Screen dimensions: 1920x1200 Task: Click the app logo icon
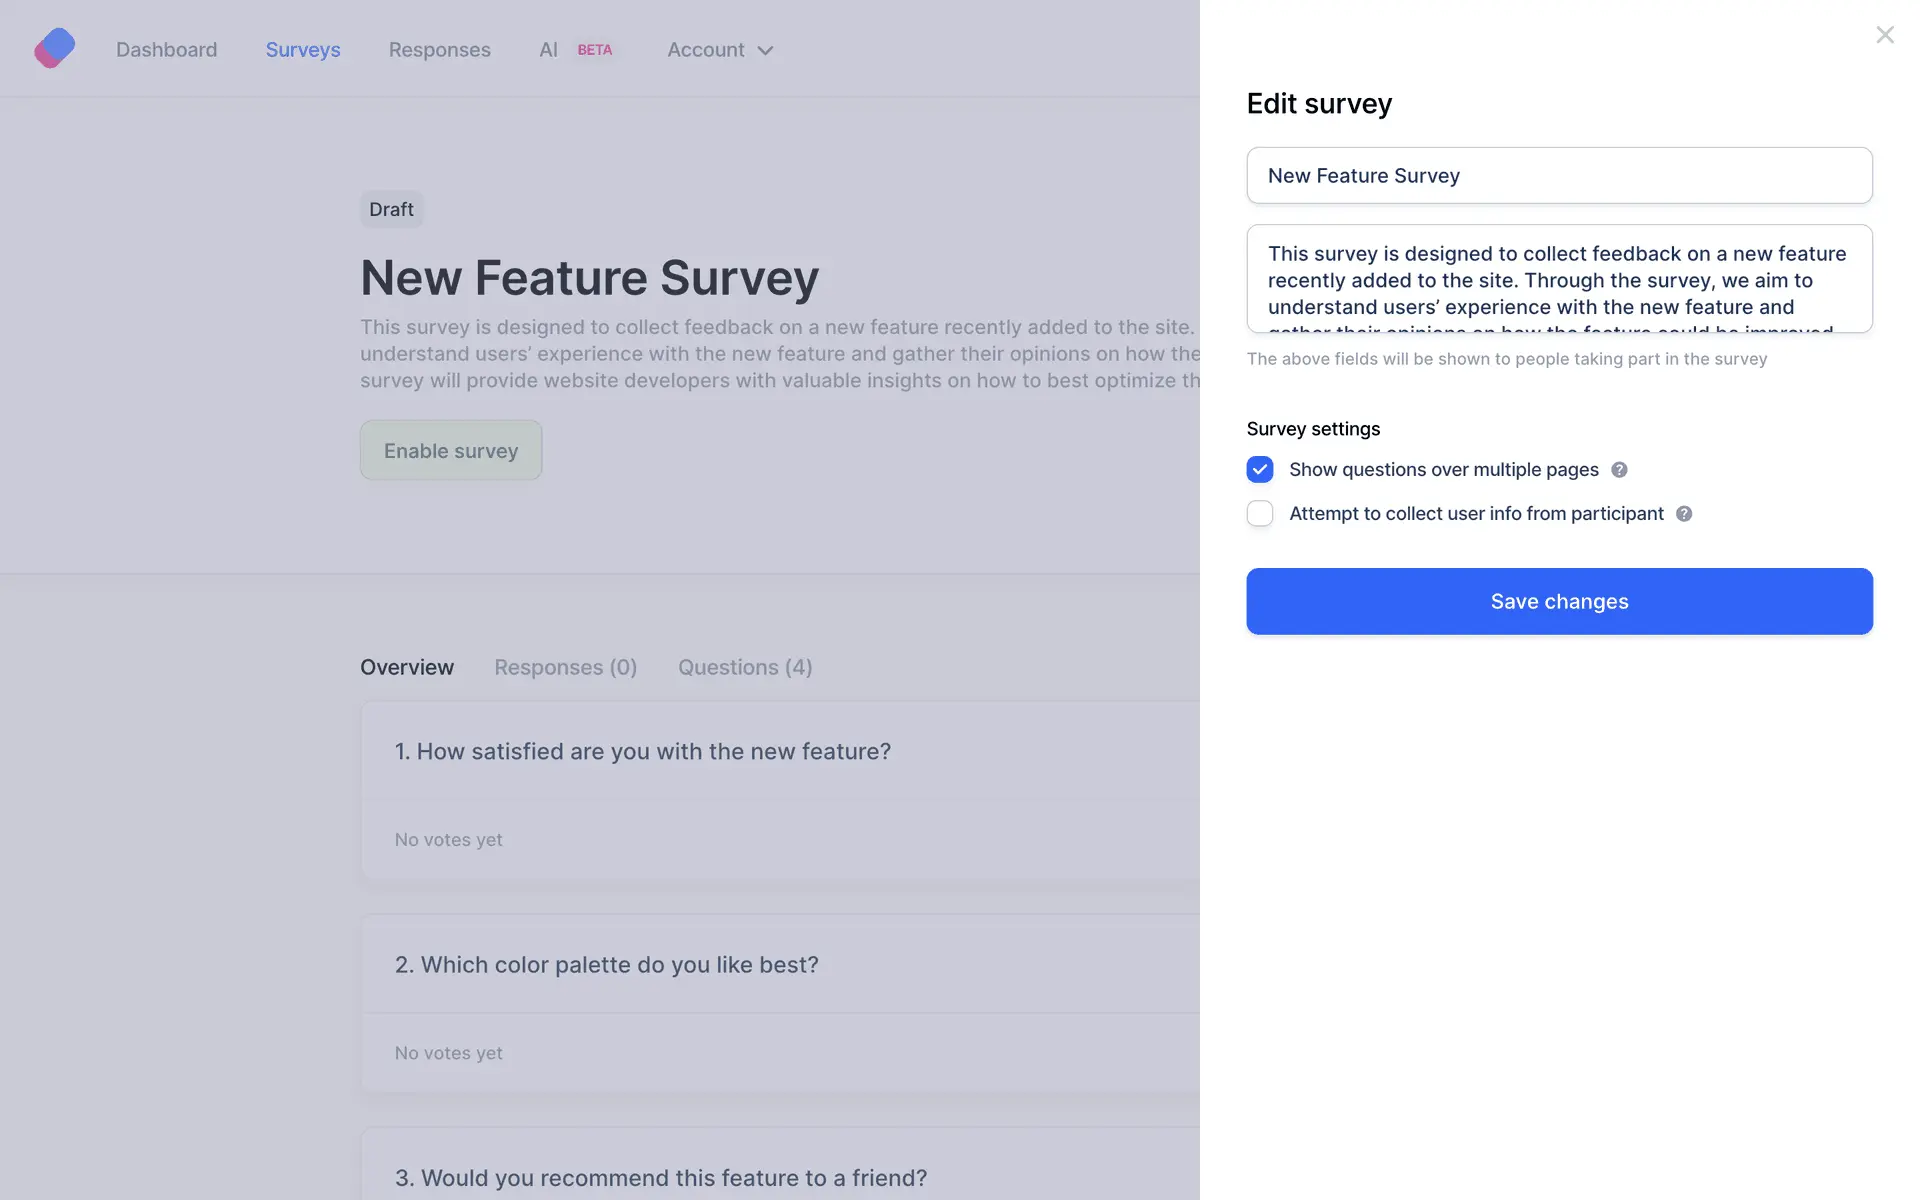(55, 48)
